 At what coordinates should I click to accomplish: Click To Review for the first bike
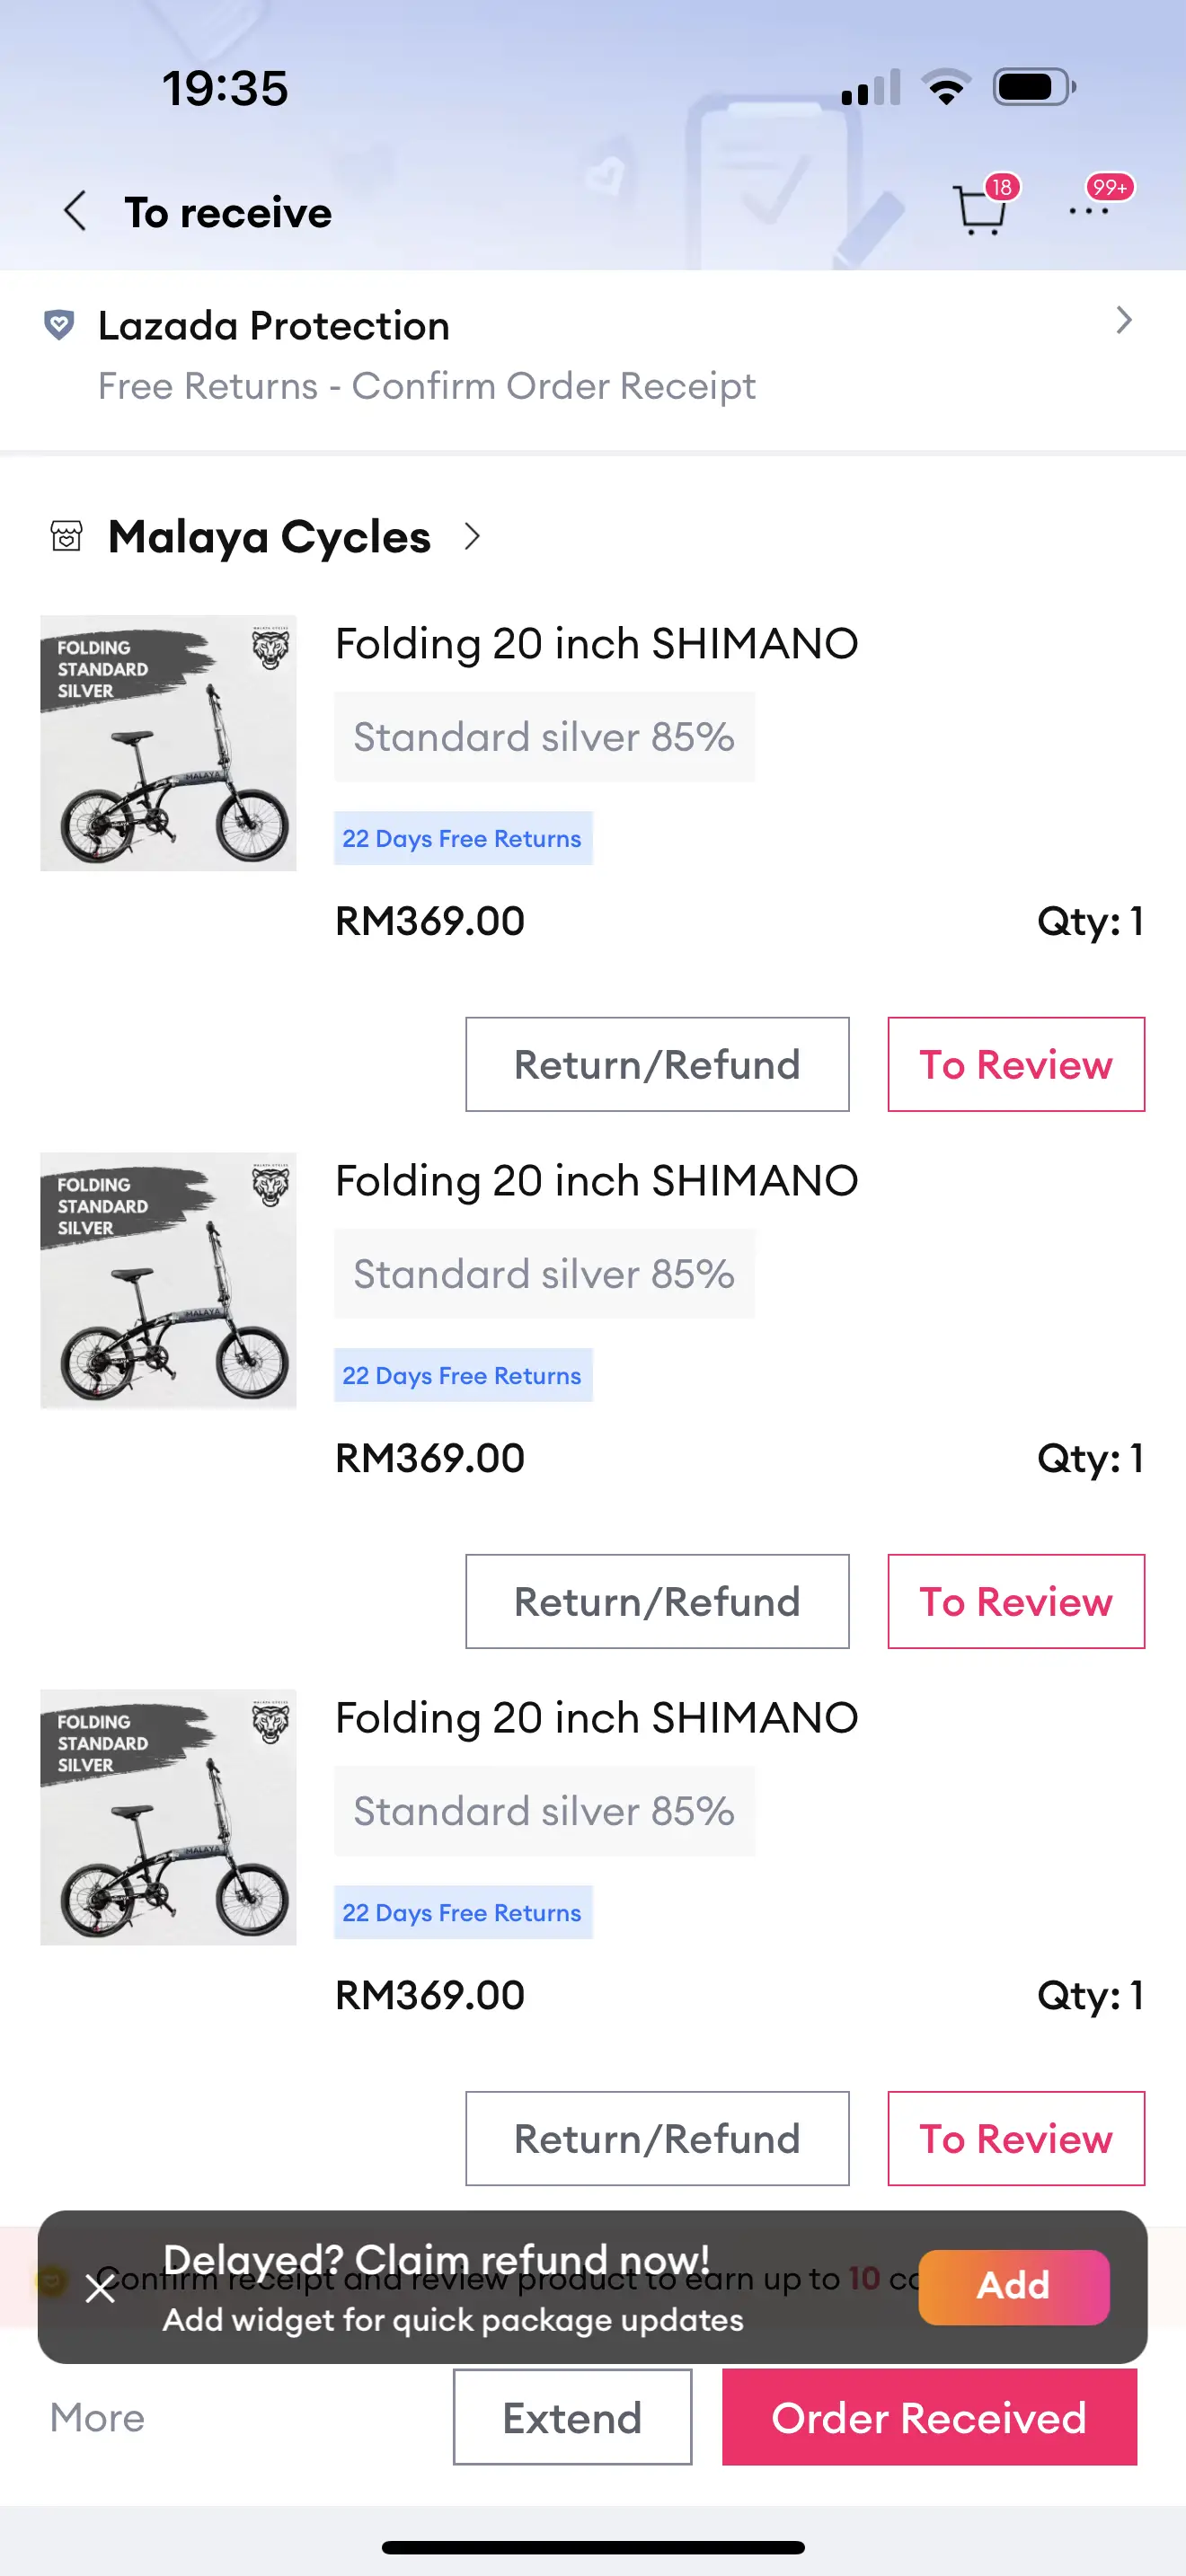tap(1015, 1064)
